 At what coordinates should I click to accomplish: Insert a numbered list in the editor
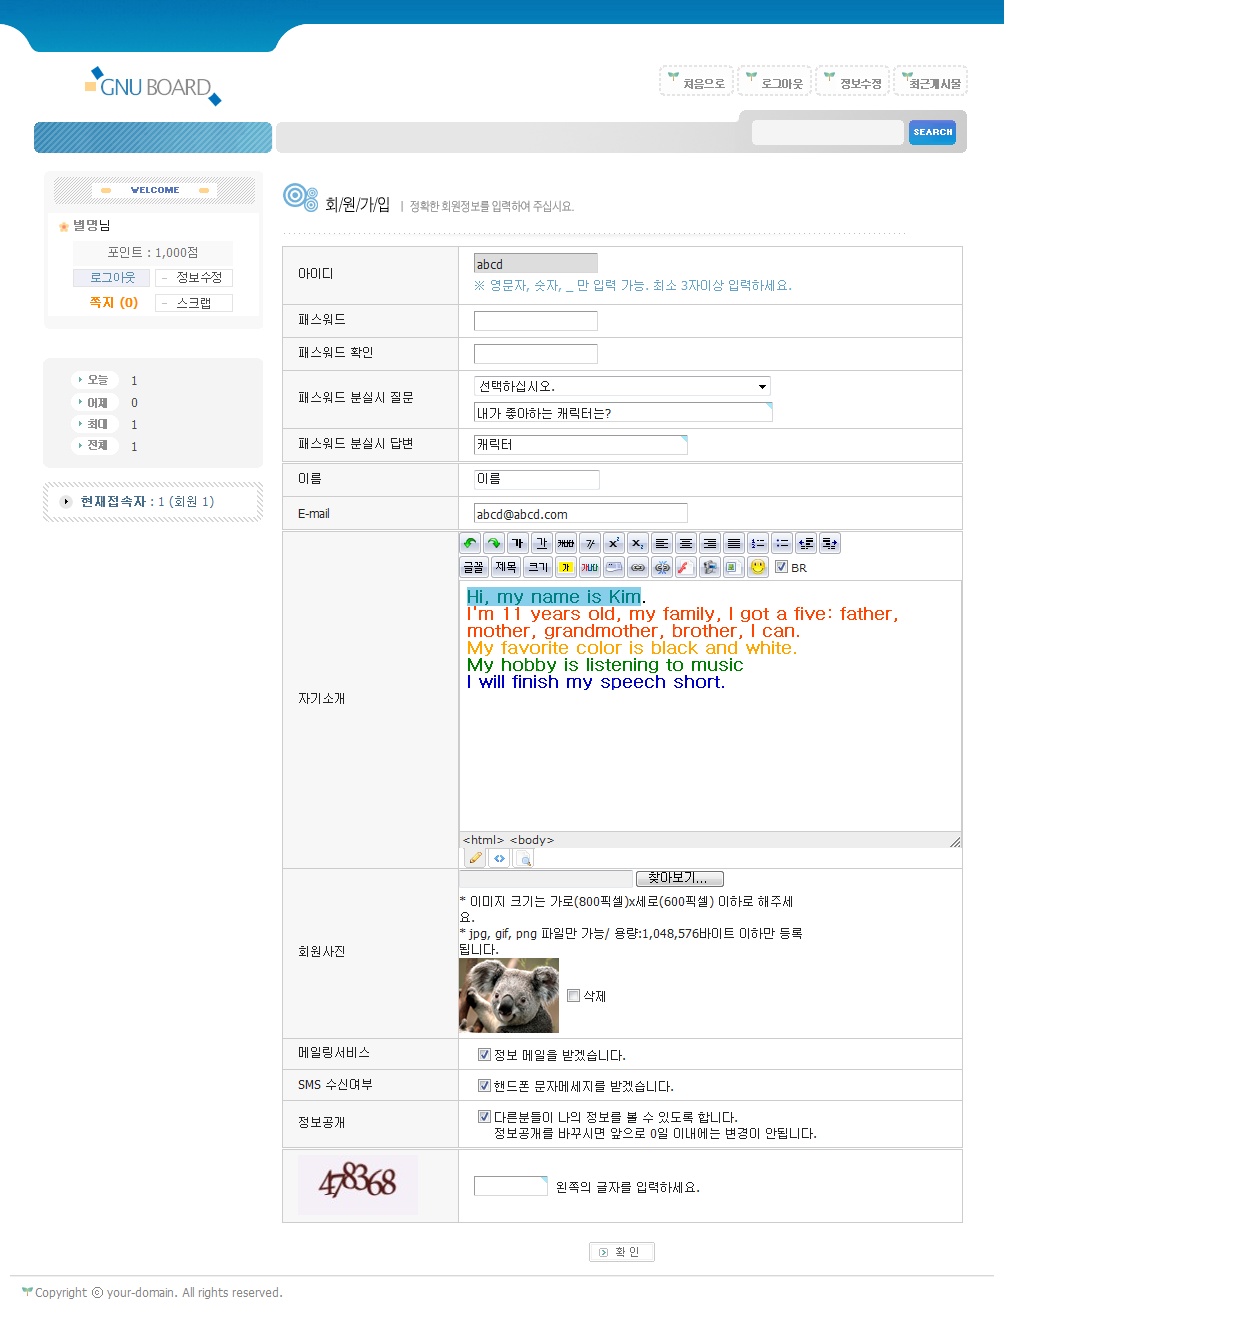tap(758, 543)
